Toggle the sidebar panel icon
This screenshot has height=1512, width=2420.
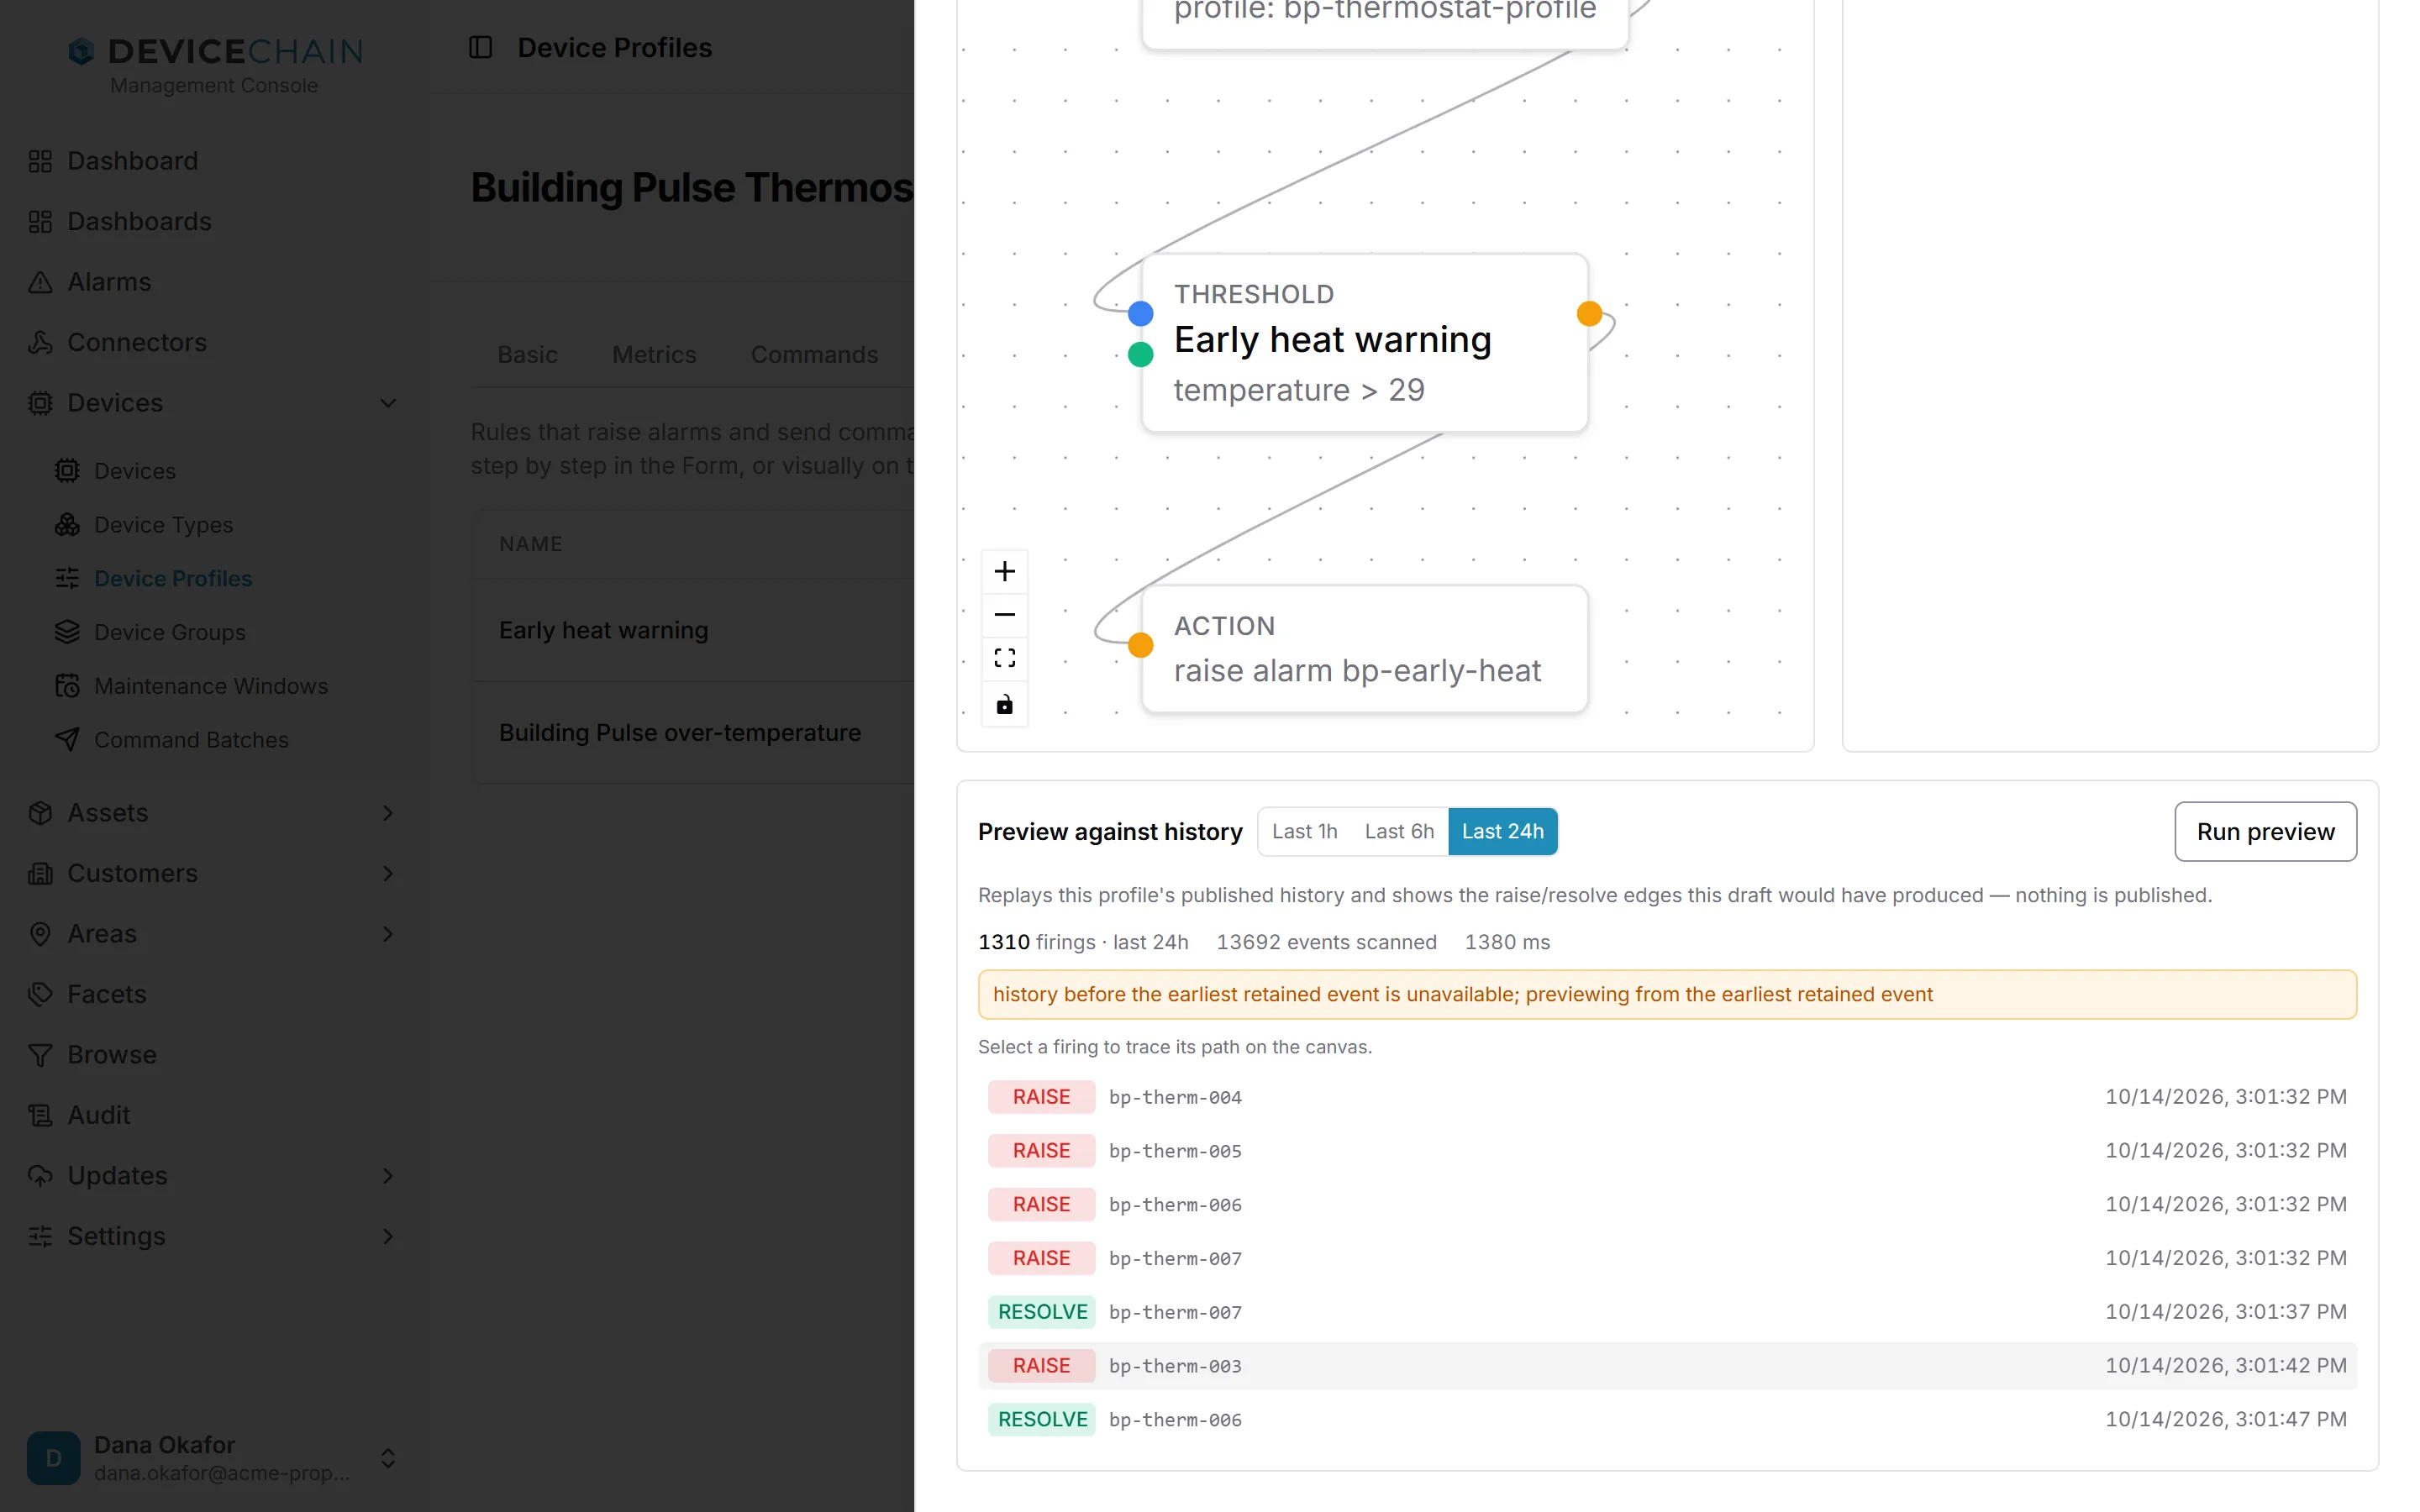click(480, 47)
